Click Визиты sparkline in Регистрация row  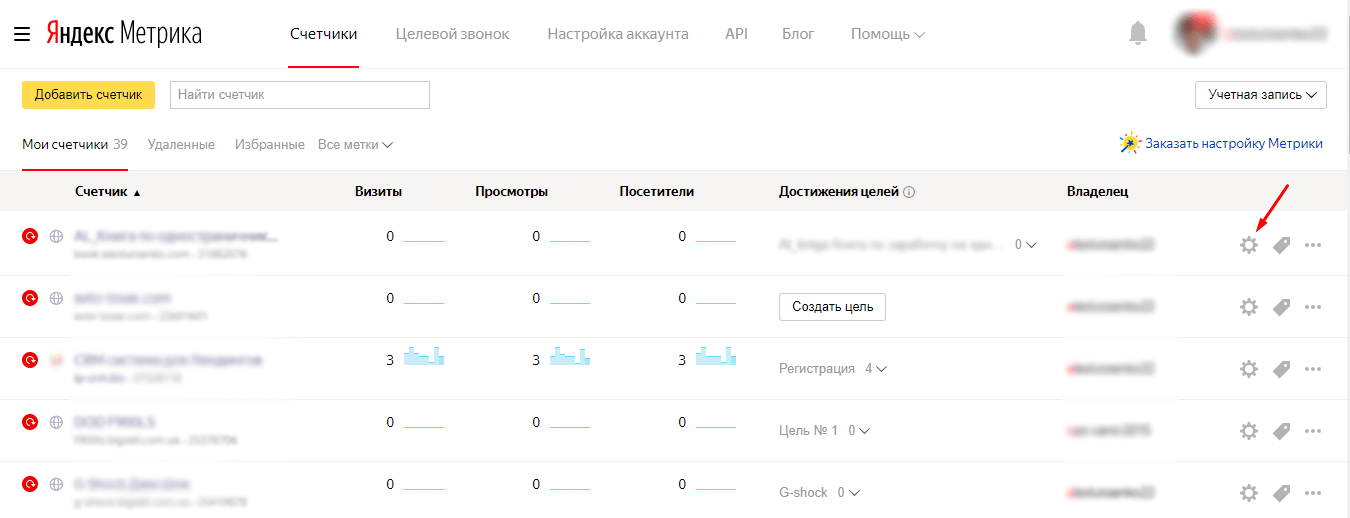pos(424,356)
